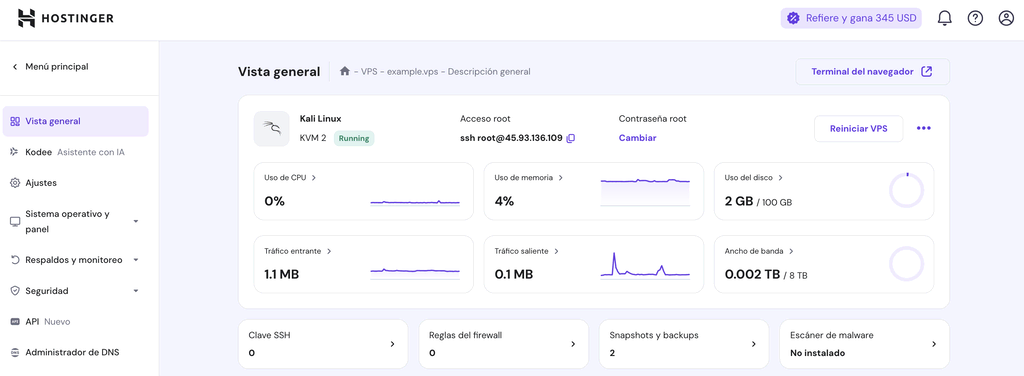1024x376 pixels.
Task: Open Reglas del firewall card arrow
Action: (573, 344)
